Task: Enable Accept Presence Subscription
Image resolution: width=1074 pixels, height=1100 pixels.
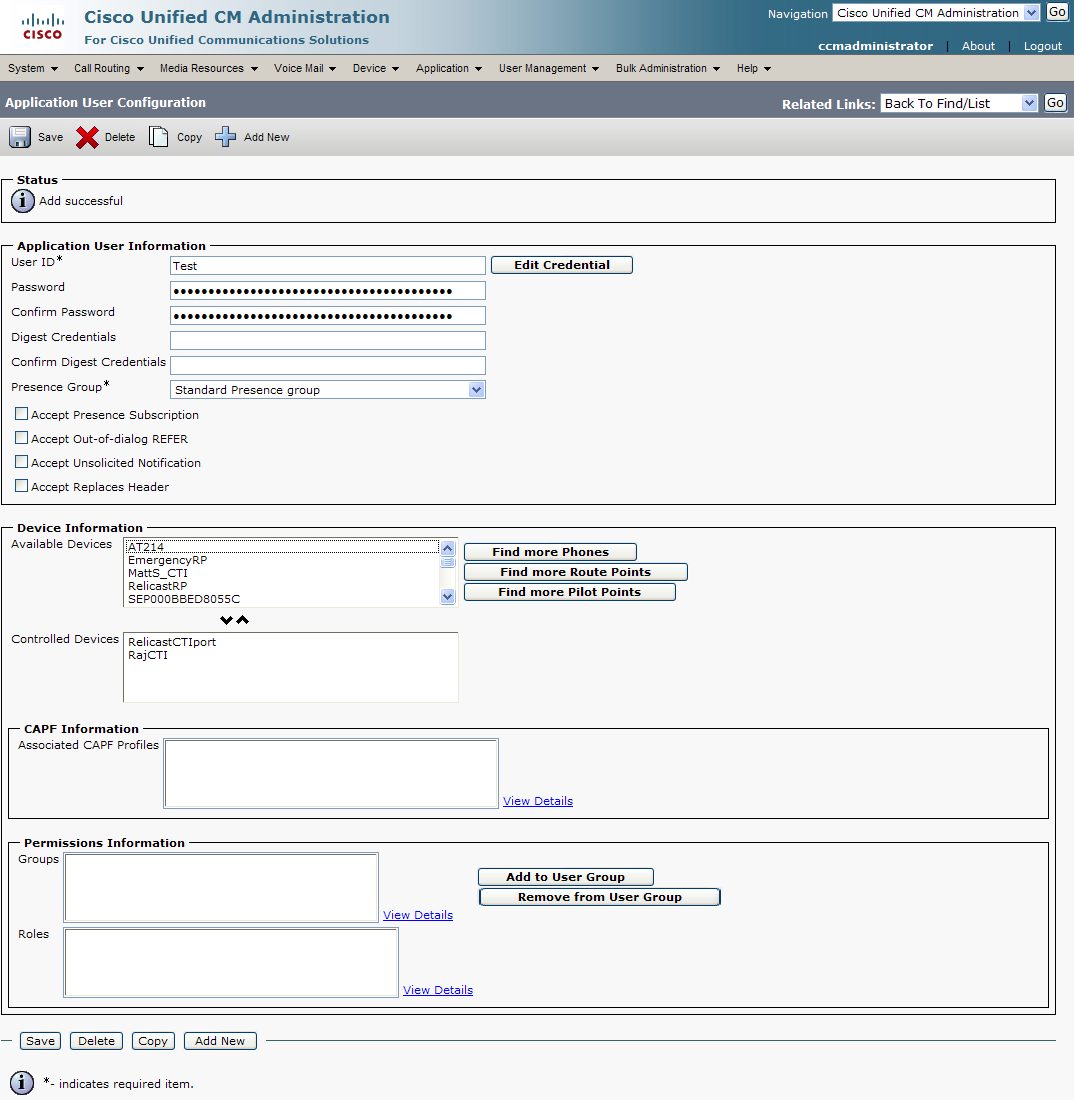Action: [21, 414]
